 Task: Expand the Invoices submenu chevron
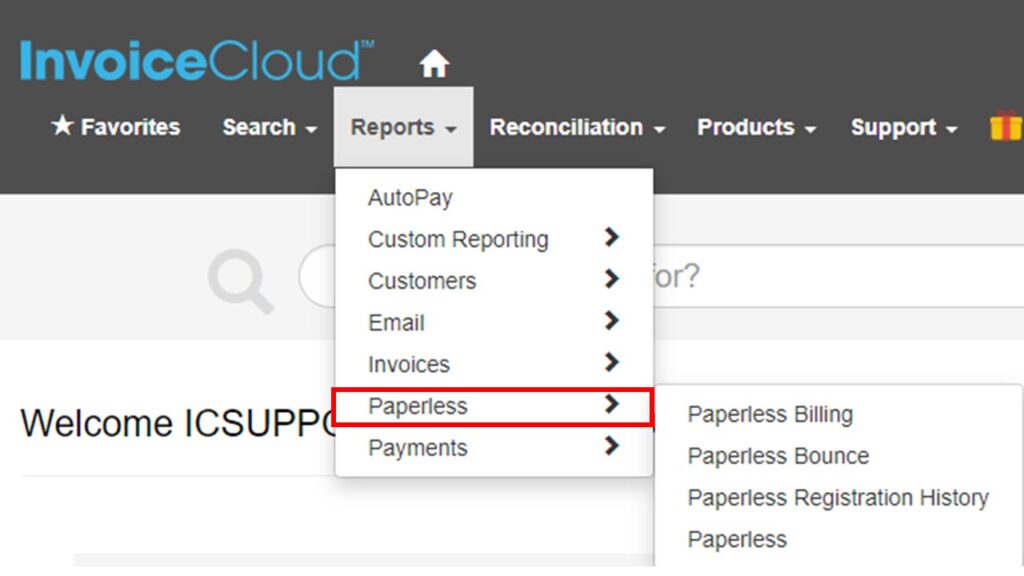(611, 362)
